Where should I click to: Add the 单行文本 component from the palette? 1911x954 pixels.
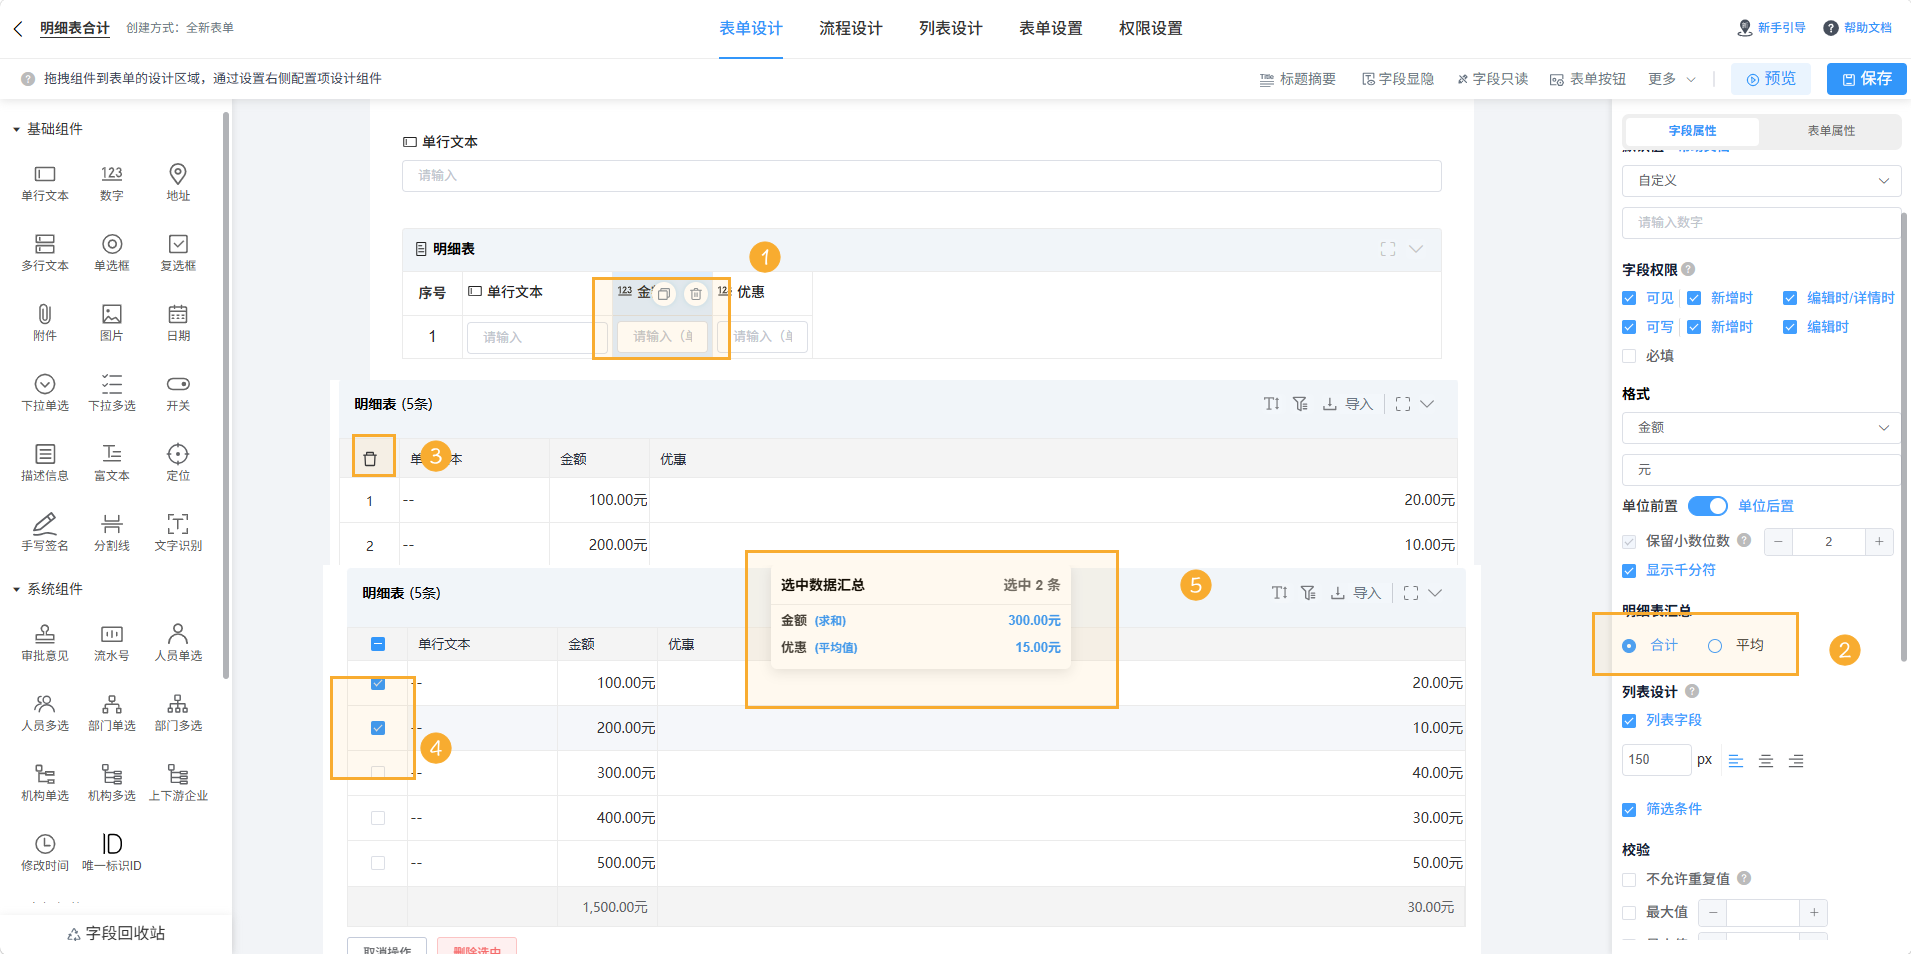pyautogui.click(x=45, y=183)
